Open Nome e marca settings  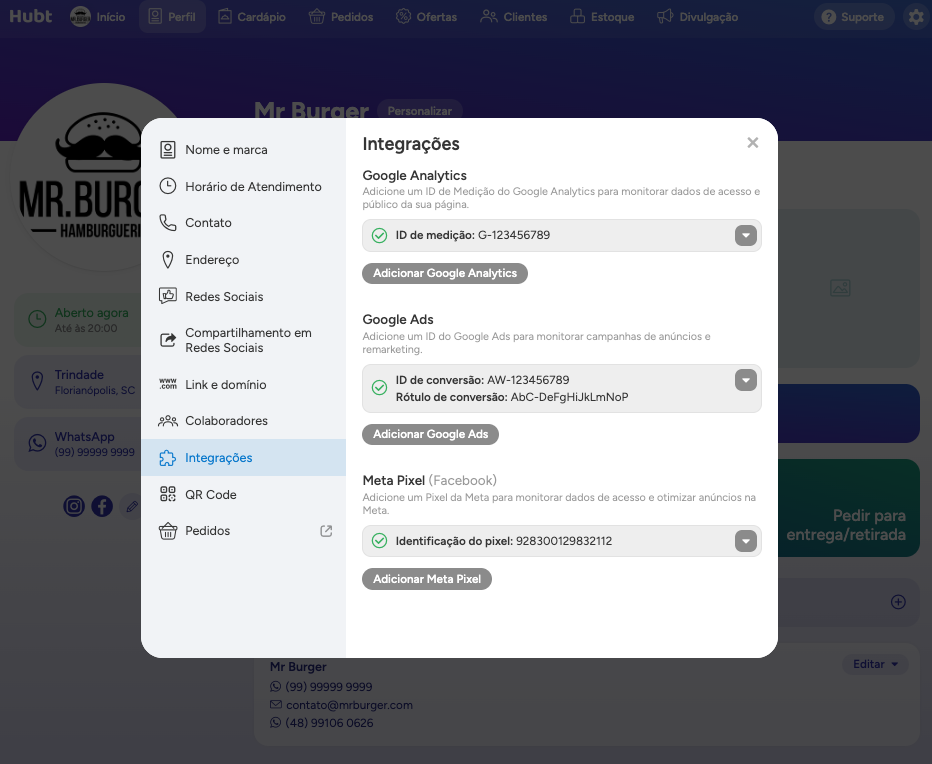point(244,150)
